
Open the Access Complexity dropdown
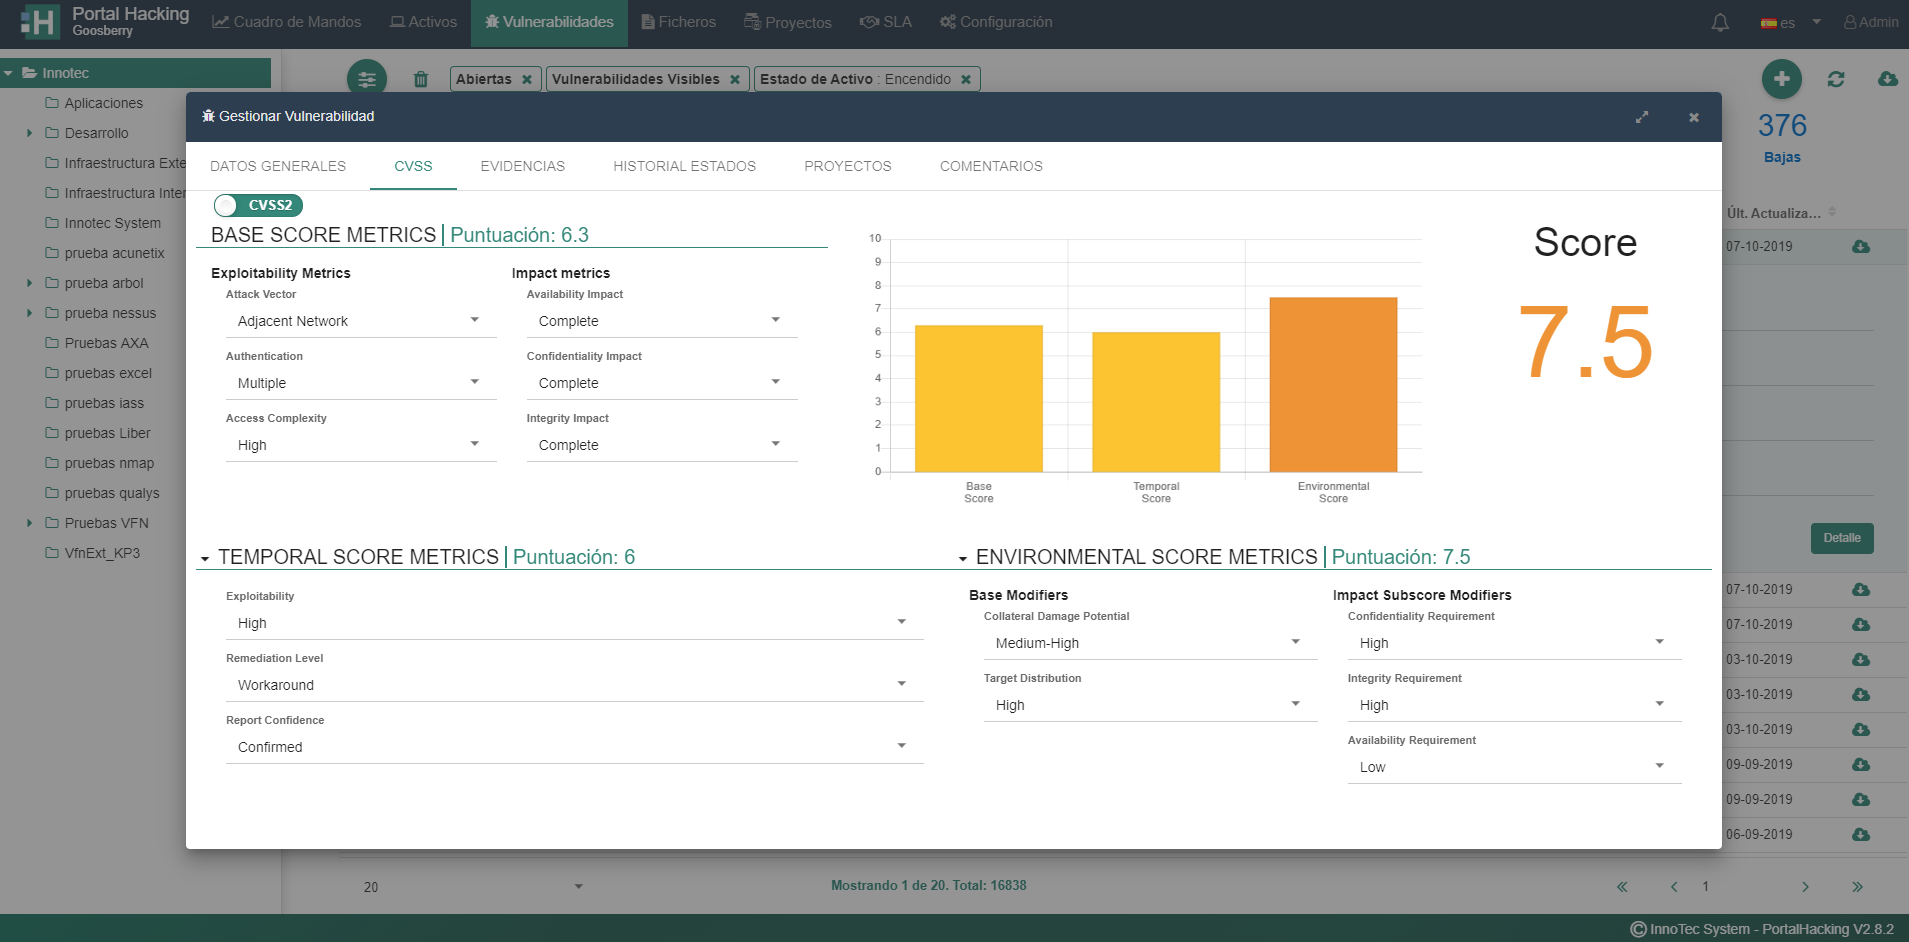[361, 445]
